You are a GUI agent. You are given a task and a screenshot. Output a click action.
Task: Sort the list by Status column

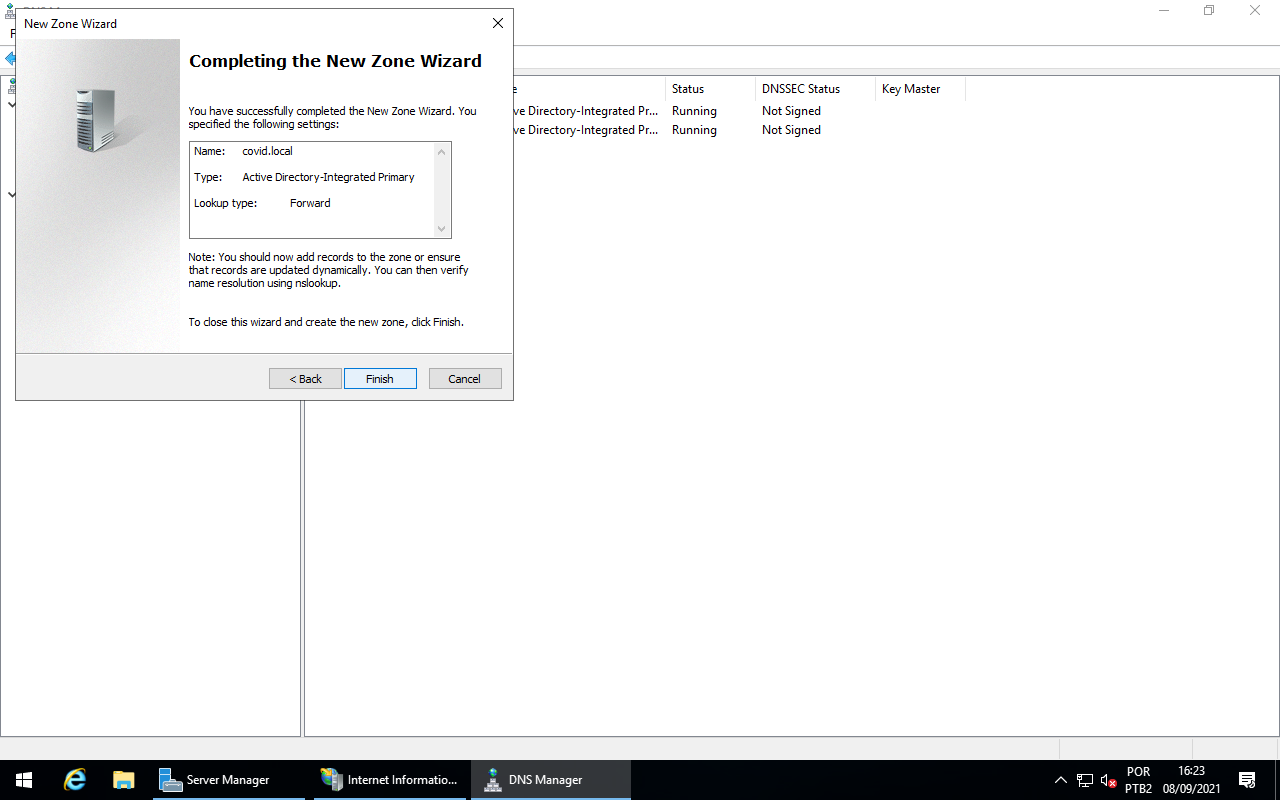pos(710,89)
